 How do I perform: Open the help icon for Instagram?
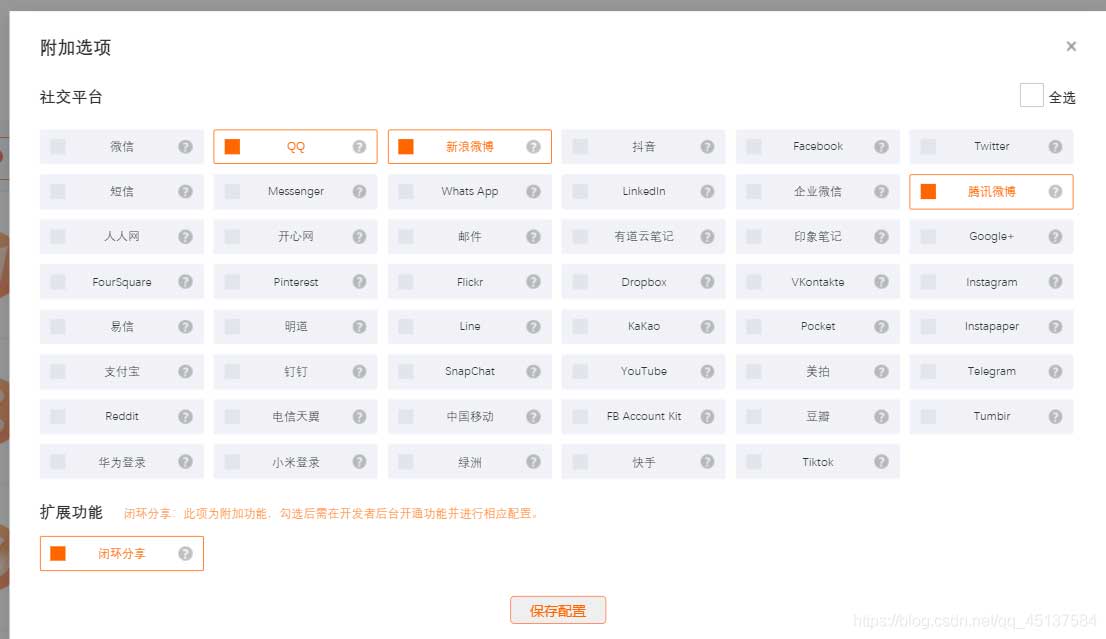1055,281
